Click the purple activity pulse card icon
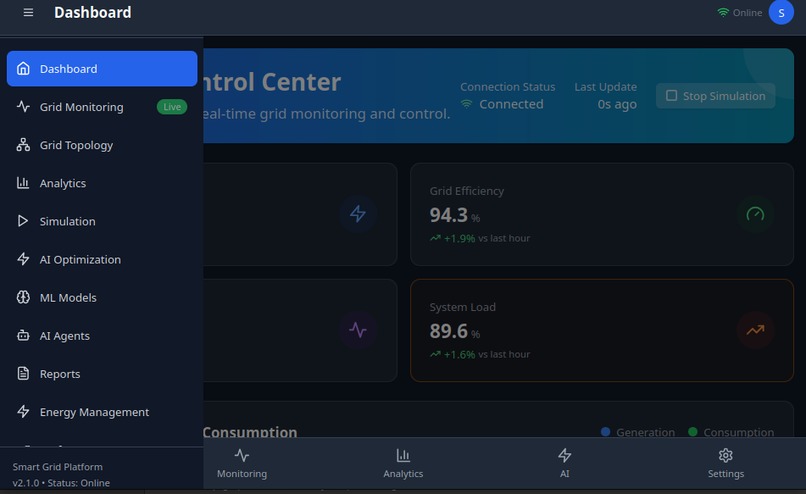 pos(358,330)
